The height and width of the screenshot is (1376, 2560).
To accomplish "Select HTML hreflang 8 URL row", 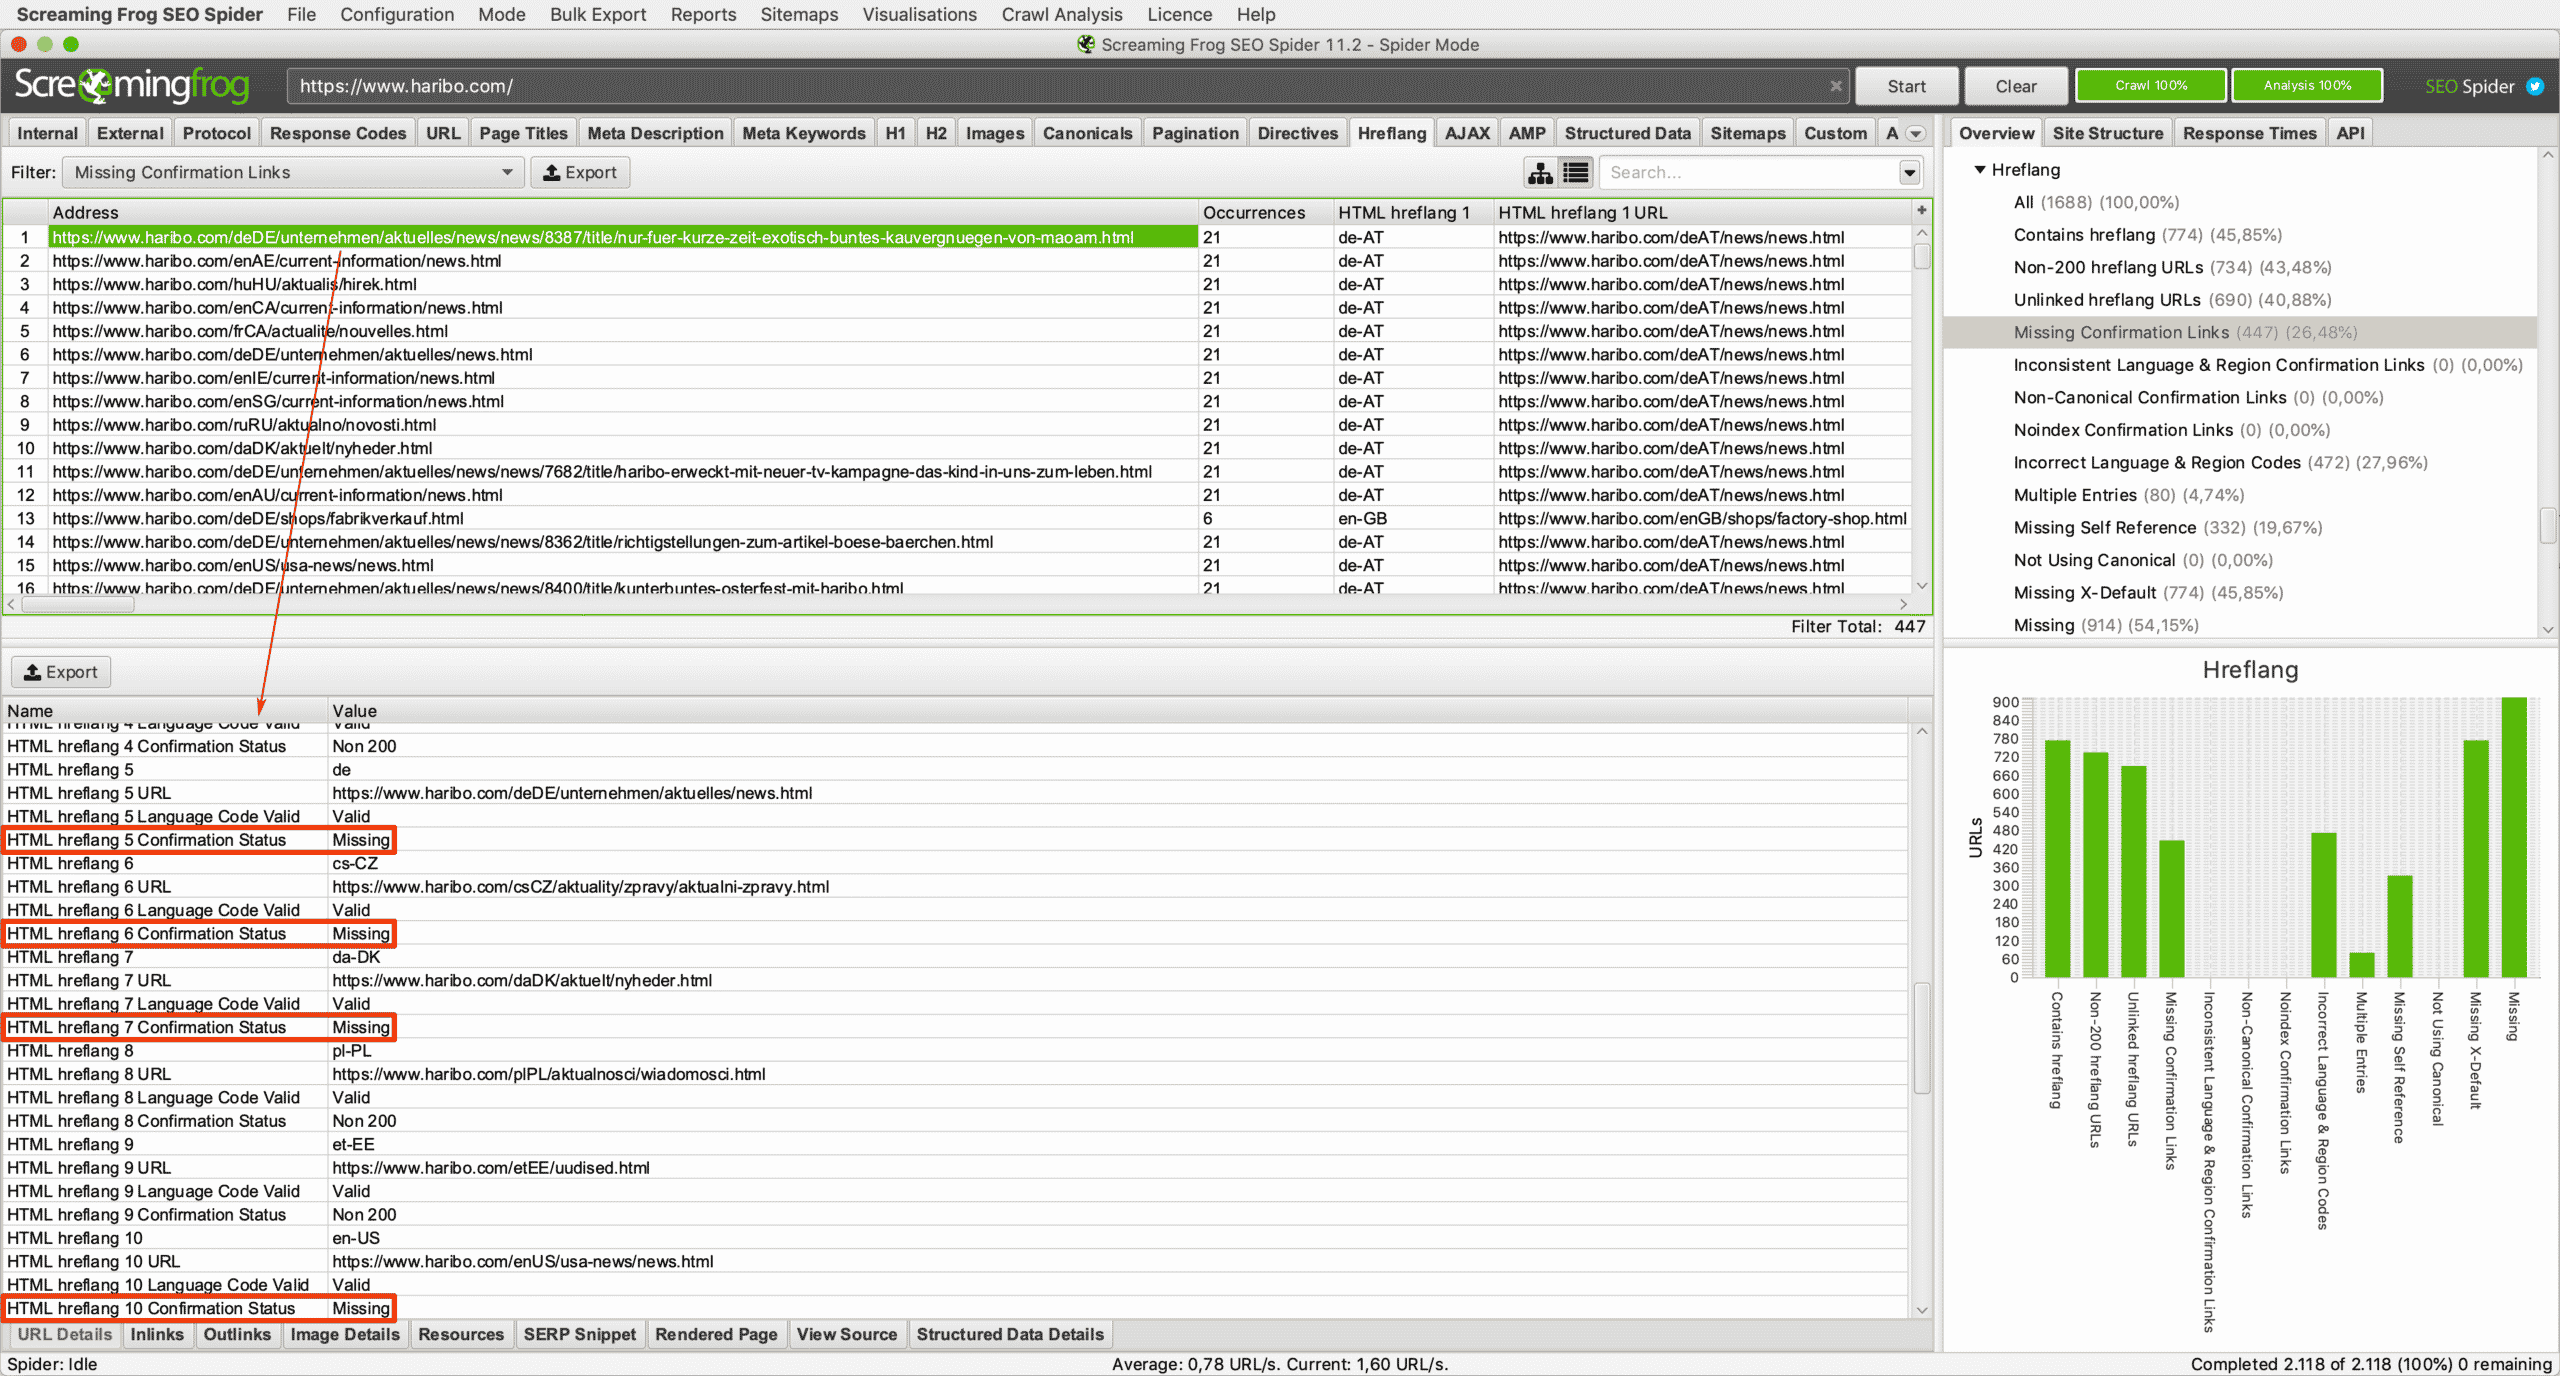I will (x=955, y=1074).
